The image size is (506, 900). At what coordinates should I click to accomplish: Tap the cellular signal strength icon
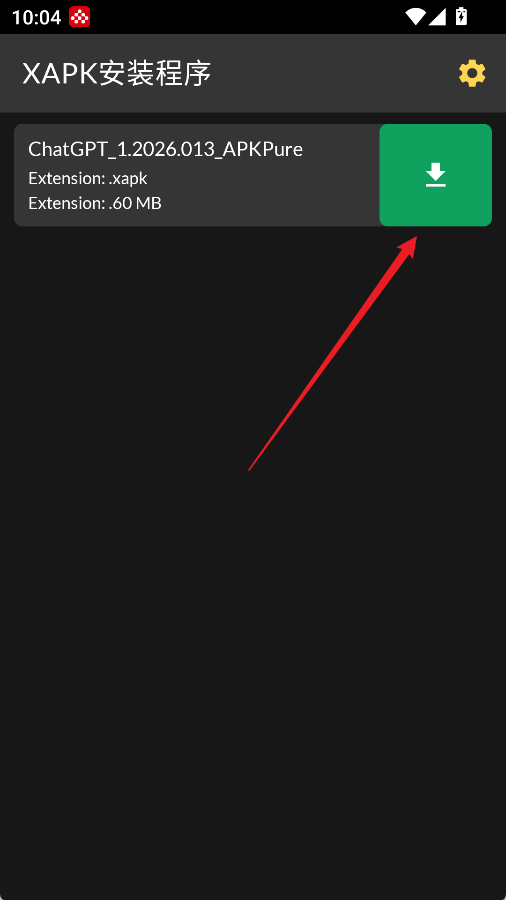437,17
